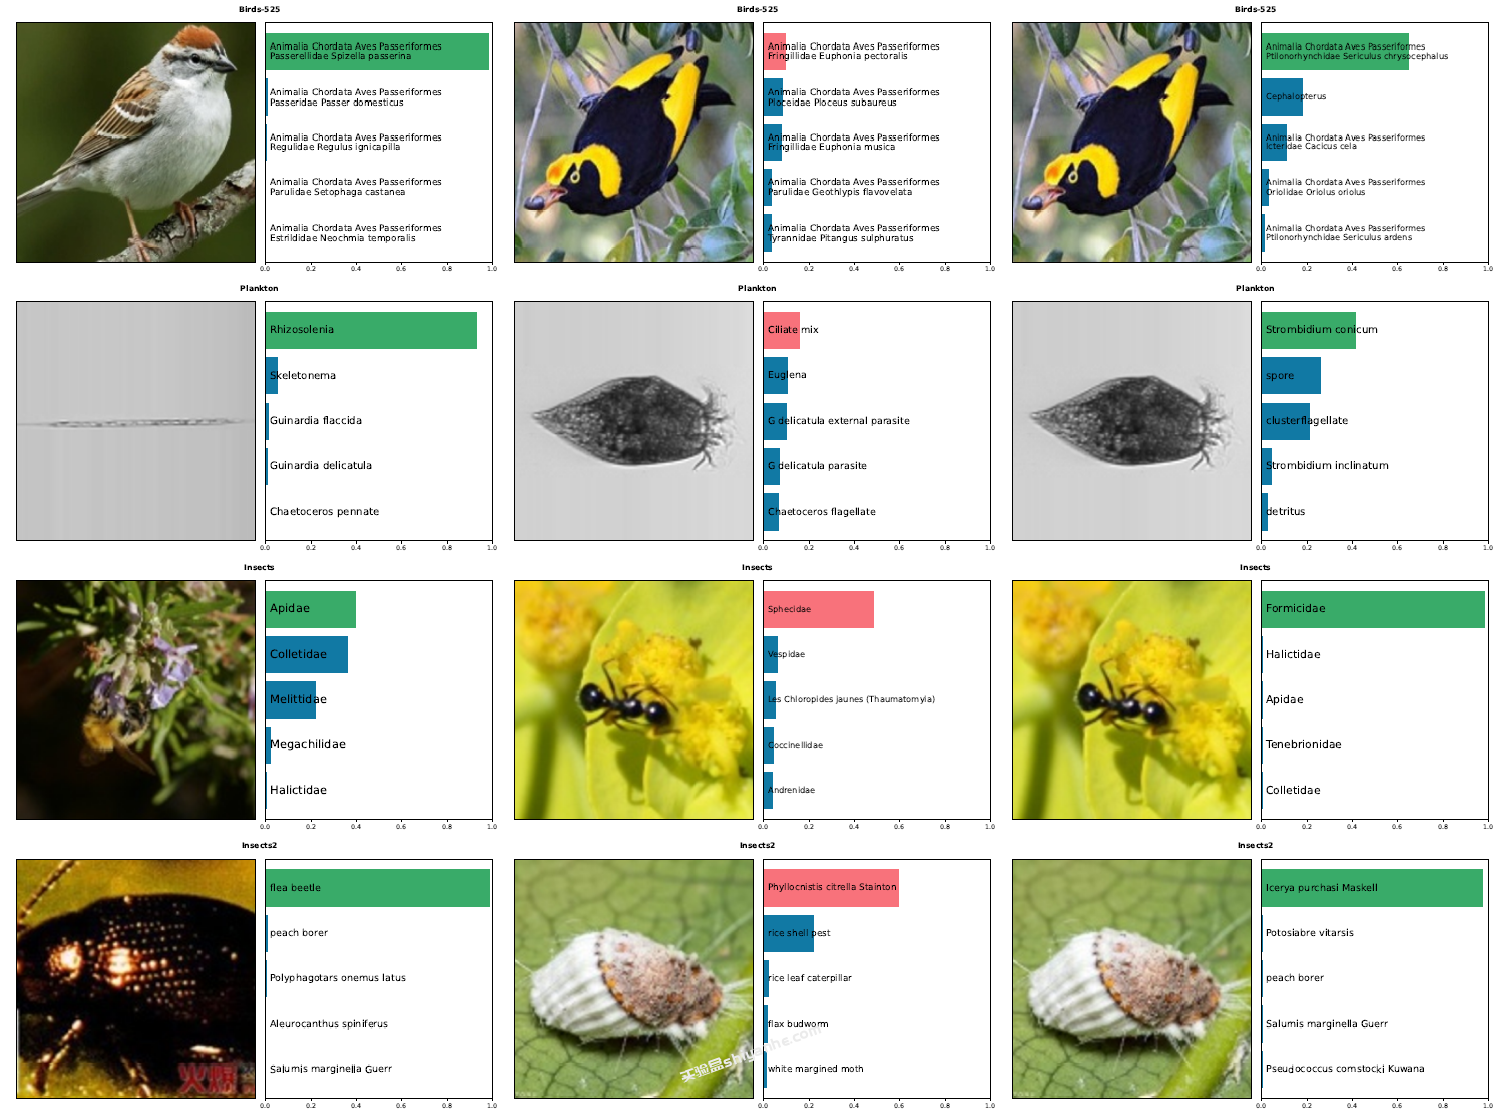Click the Melittidae blue bar
The height and width of the screenshot is (1113, 1511).
[291, 700]
